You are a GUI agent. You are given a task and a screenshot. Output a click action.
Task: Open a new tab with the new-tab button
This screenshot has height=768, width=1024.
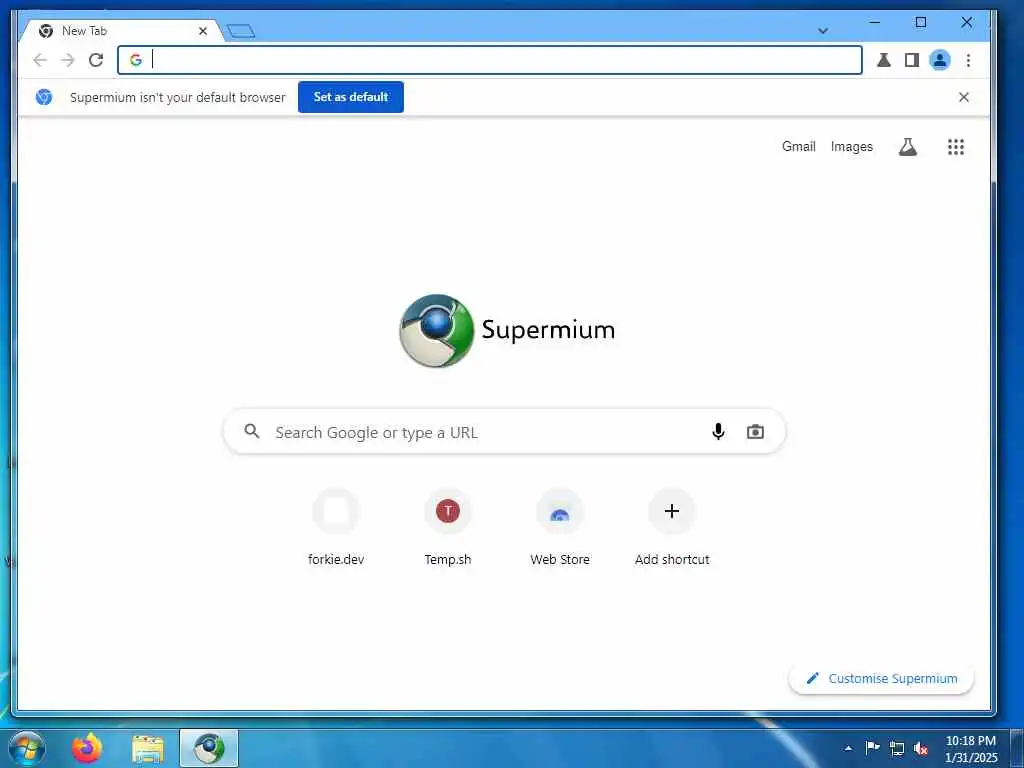click(241, 31)
